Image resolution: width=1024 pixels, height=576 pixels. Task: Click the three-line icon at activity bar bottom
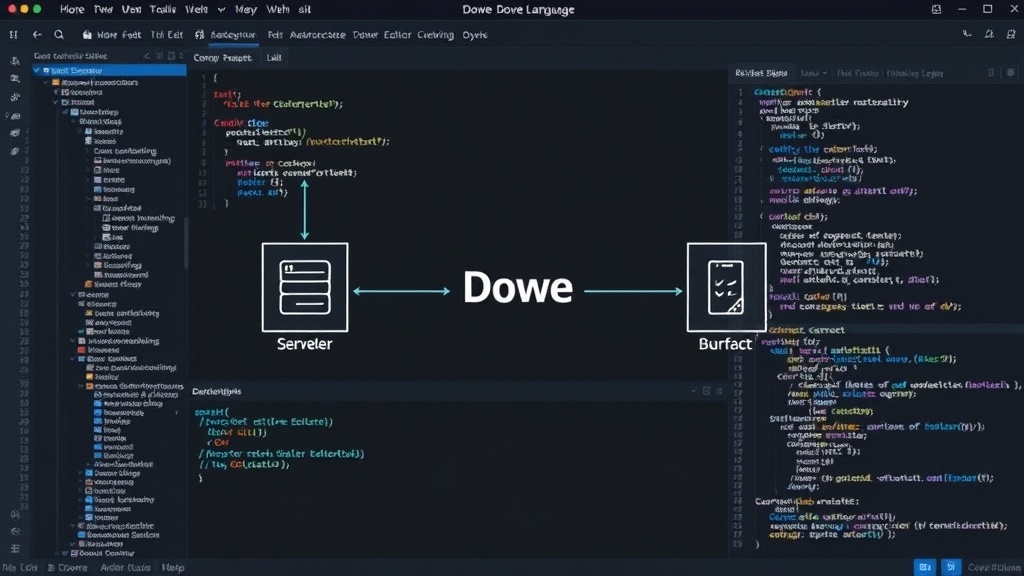(15, 549)
